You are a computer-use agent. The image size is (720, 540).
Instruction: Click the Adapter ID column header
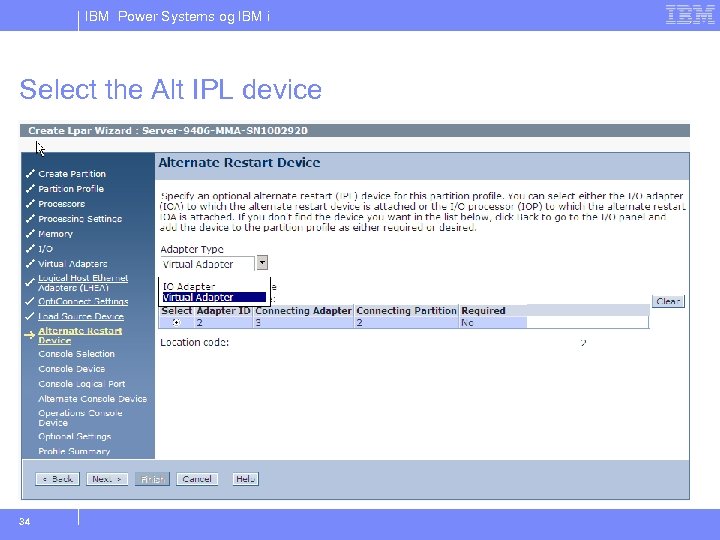pyautogui.click(x=223, y=311)
